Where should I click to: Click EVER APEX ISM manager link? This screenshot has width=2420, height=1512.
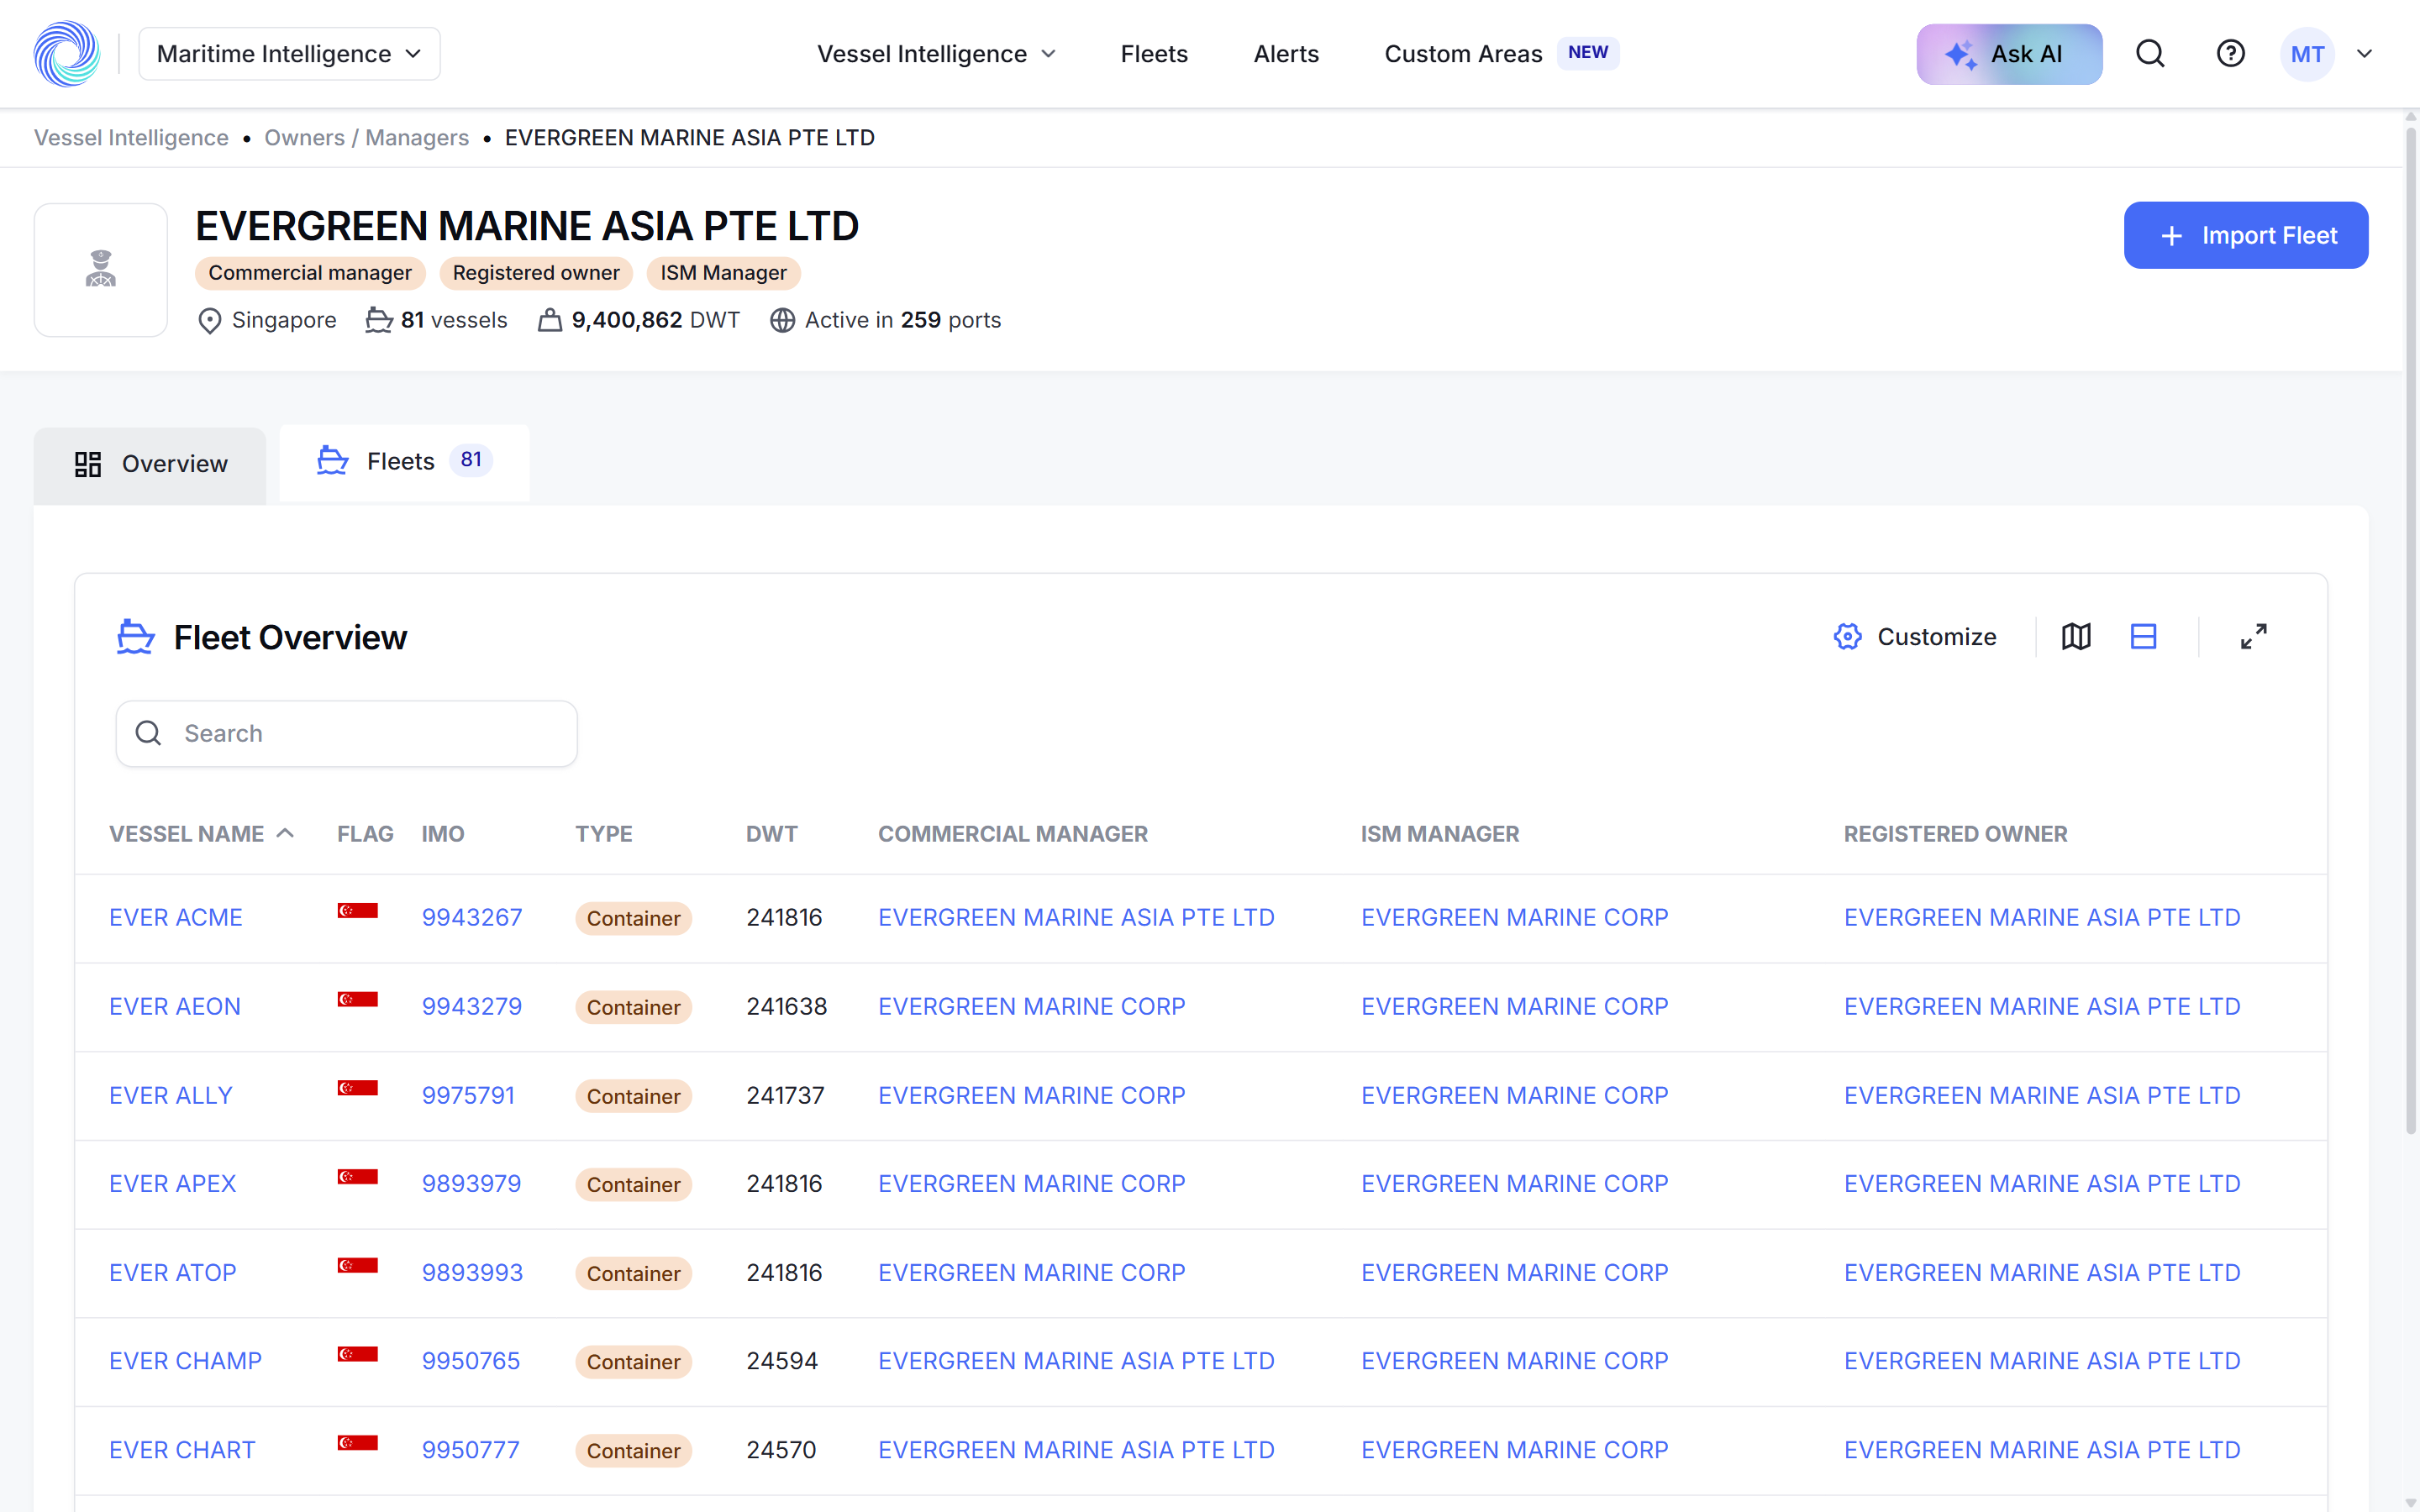[1514, 1183]
